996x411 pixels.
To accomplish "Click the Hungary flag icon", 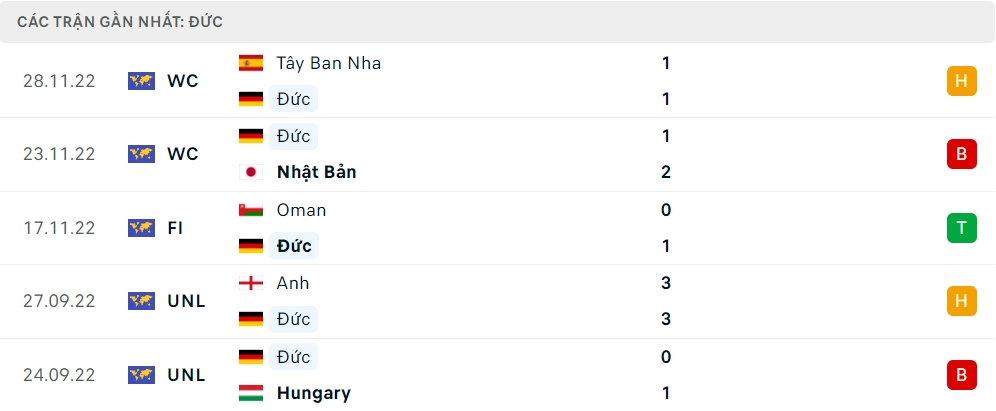I will click(x=251, y=393).
